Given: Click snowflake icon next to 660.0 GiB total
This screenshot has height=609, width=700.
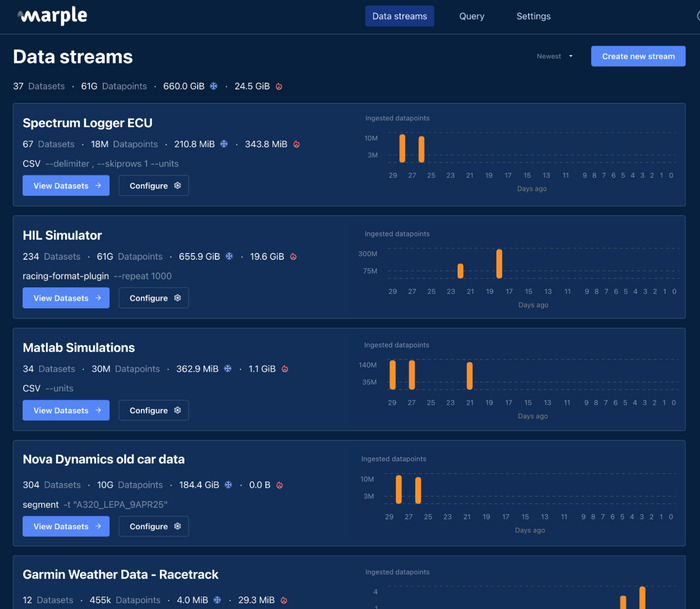Looking at the screenshot, I should click(213, 86).
